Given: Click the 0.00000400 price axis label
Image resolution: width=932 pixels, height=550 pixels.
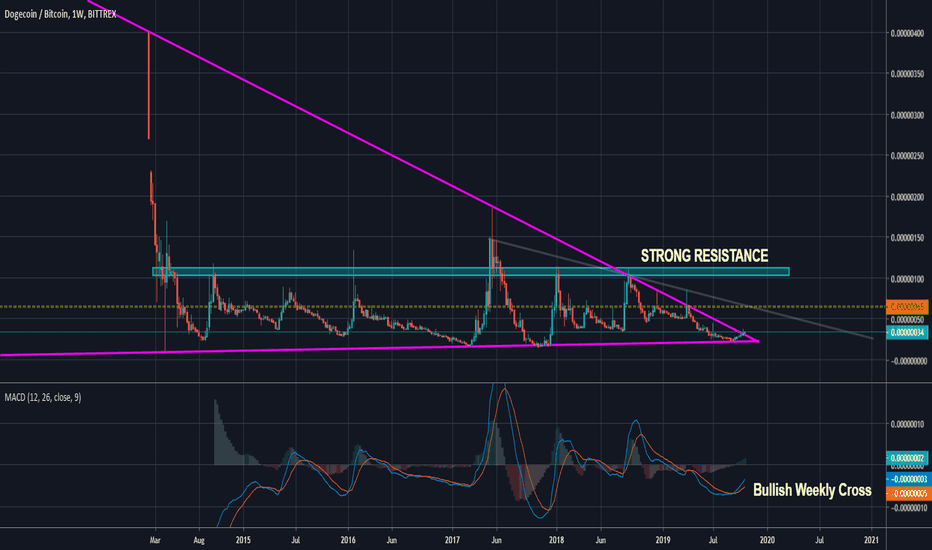Looking at the screenshot, I should point(907,33).
